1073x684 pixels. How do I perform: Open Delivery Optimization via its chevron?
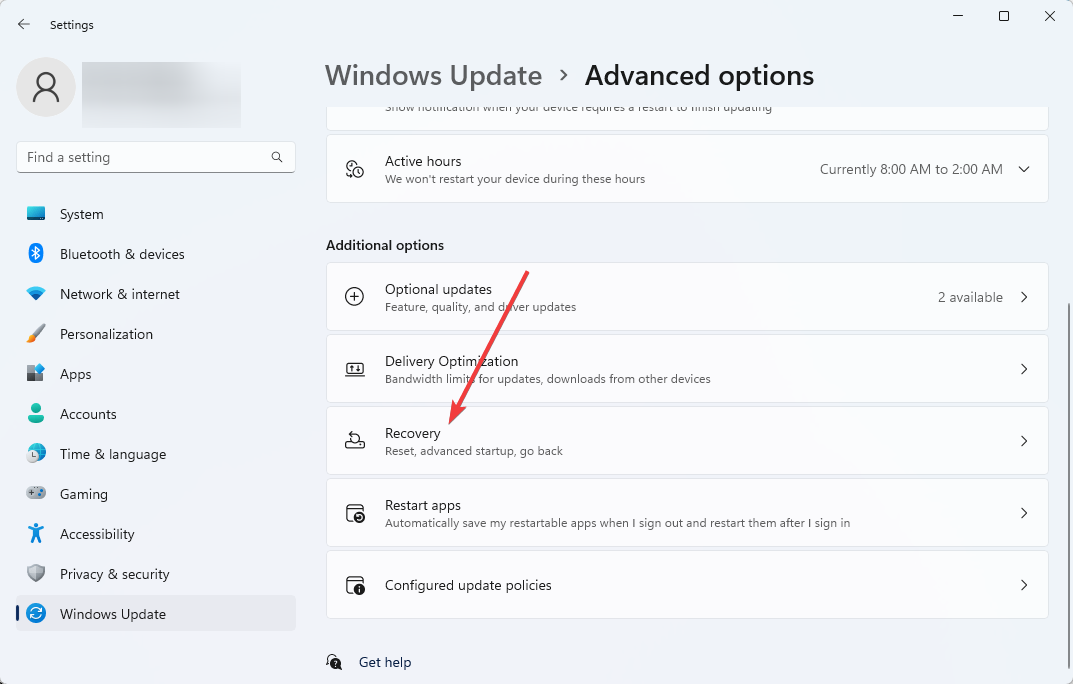1024,369
